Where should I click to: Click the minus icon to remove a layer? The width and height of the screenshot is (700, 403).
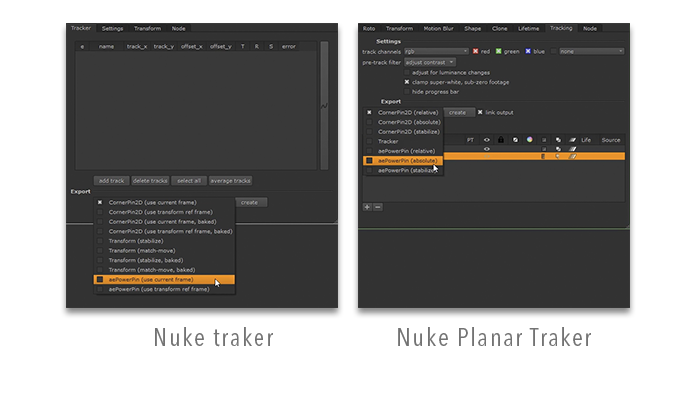378,207
